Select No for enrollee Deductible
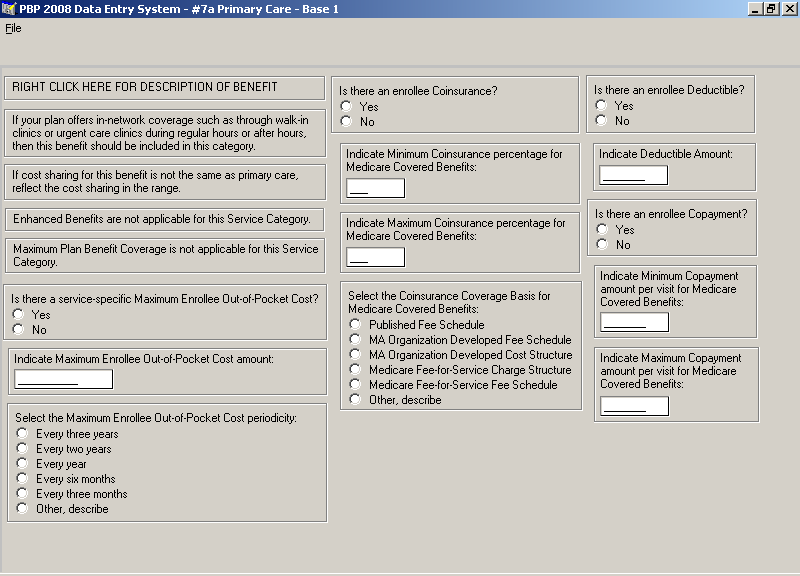The width and height of the screenshot is (800, 576). point(601,120)
